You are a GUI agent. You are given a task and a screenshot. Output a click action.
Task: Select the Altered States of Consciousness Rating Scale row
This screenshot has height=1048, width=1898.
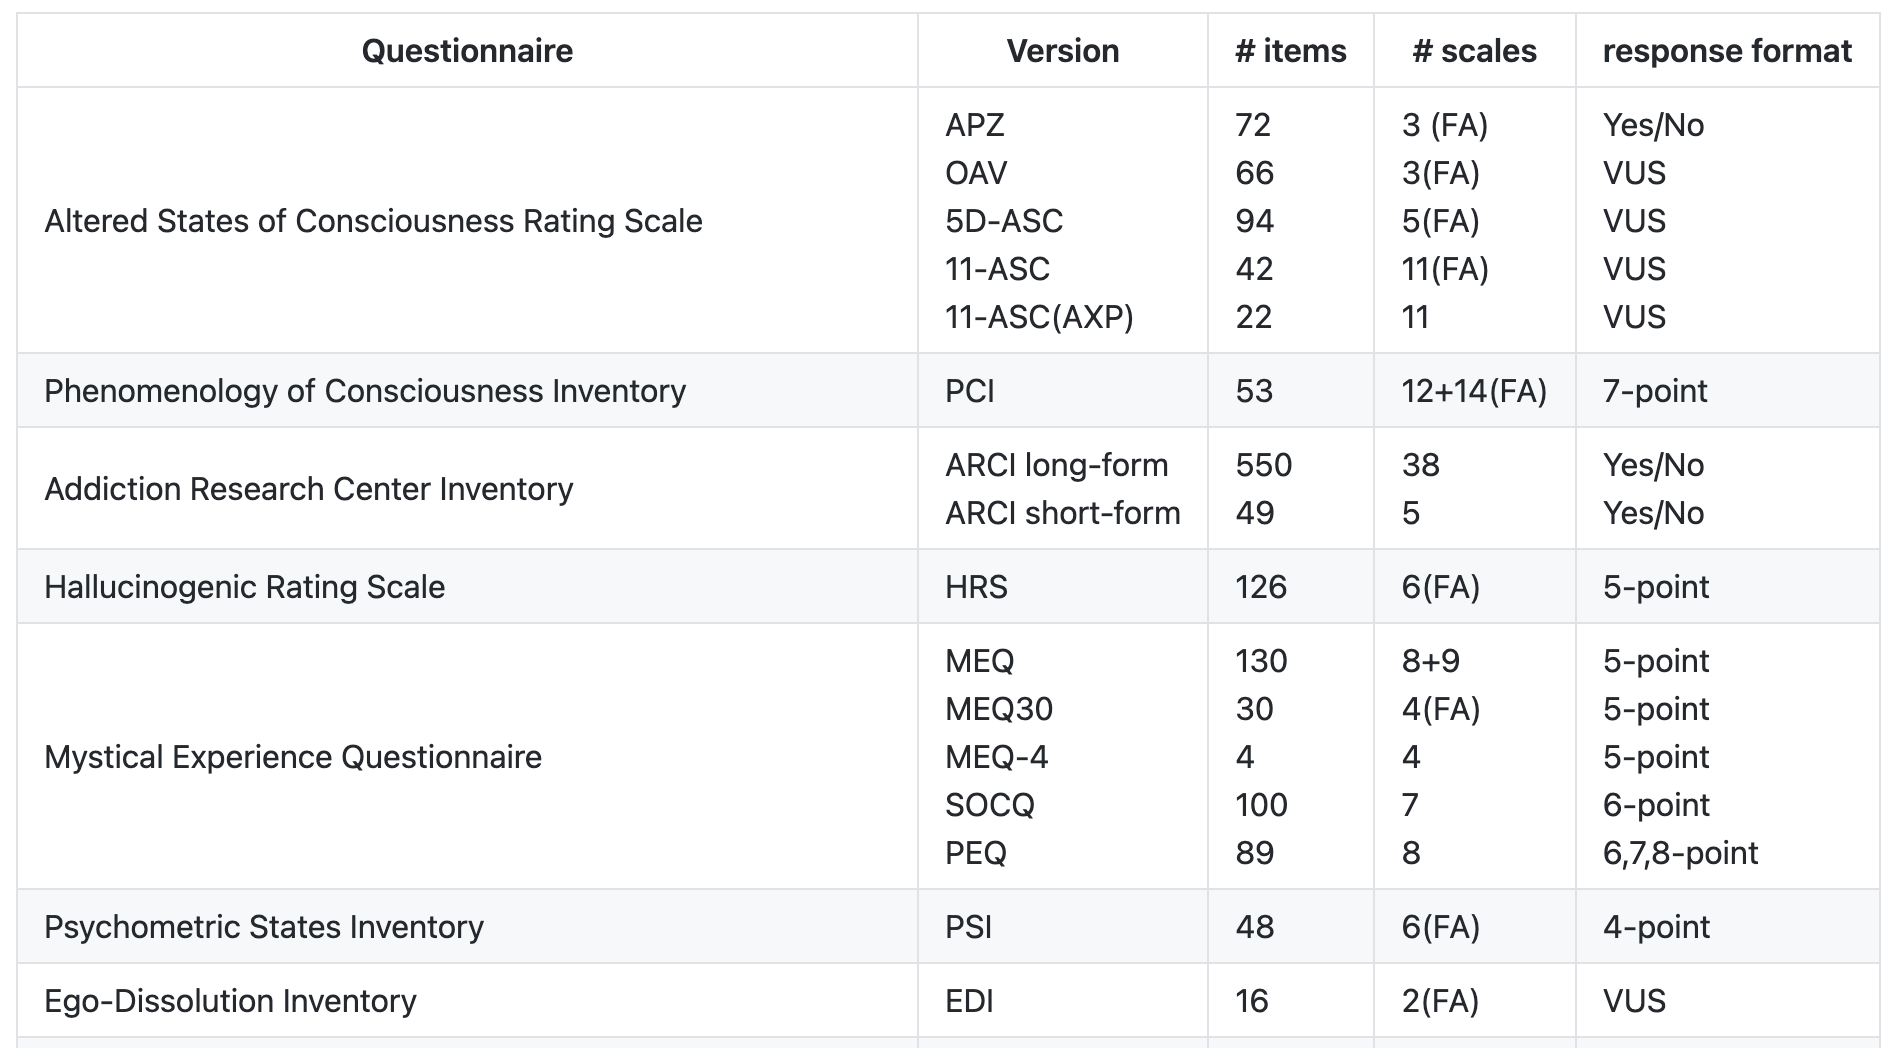click(373, 221)
